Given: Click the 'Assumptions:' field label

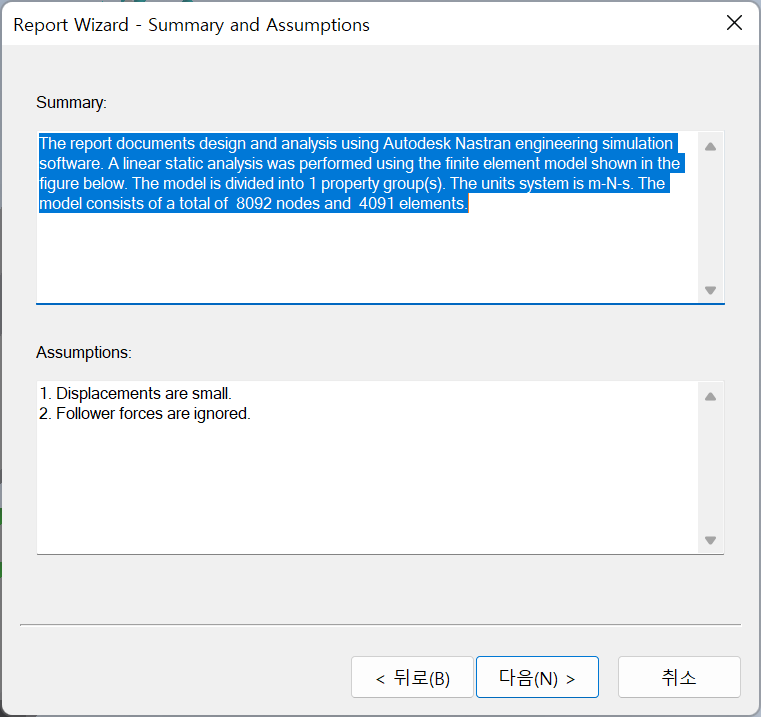Looking at the screenshot, I should click(84, 352).
